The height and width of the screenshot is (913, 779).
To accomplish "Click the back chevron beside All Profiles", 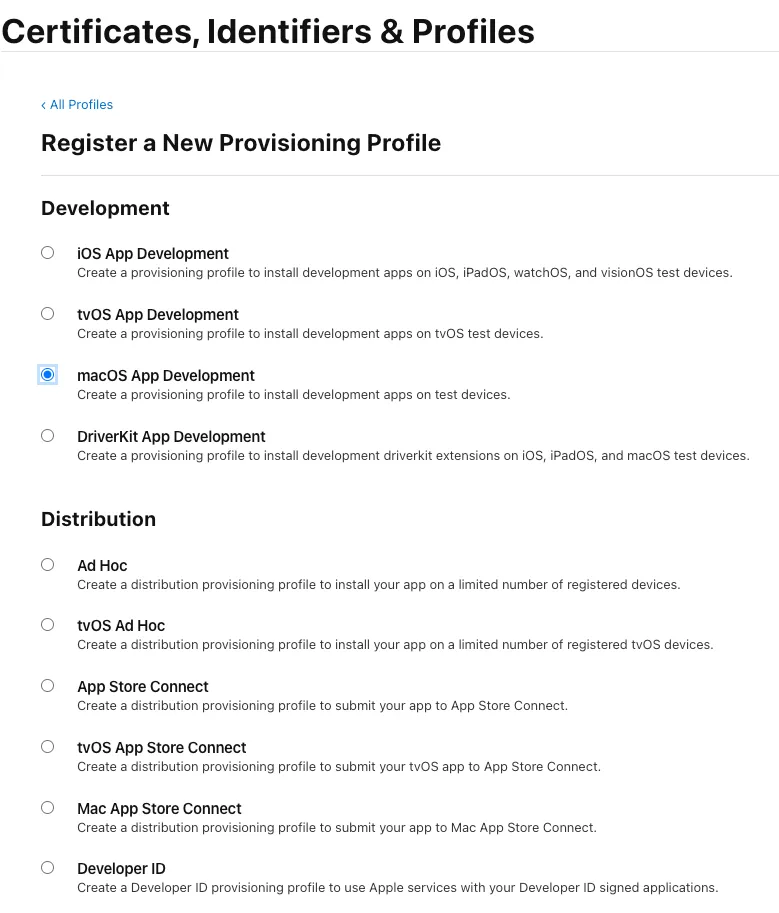I will tap(44, 104).
